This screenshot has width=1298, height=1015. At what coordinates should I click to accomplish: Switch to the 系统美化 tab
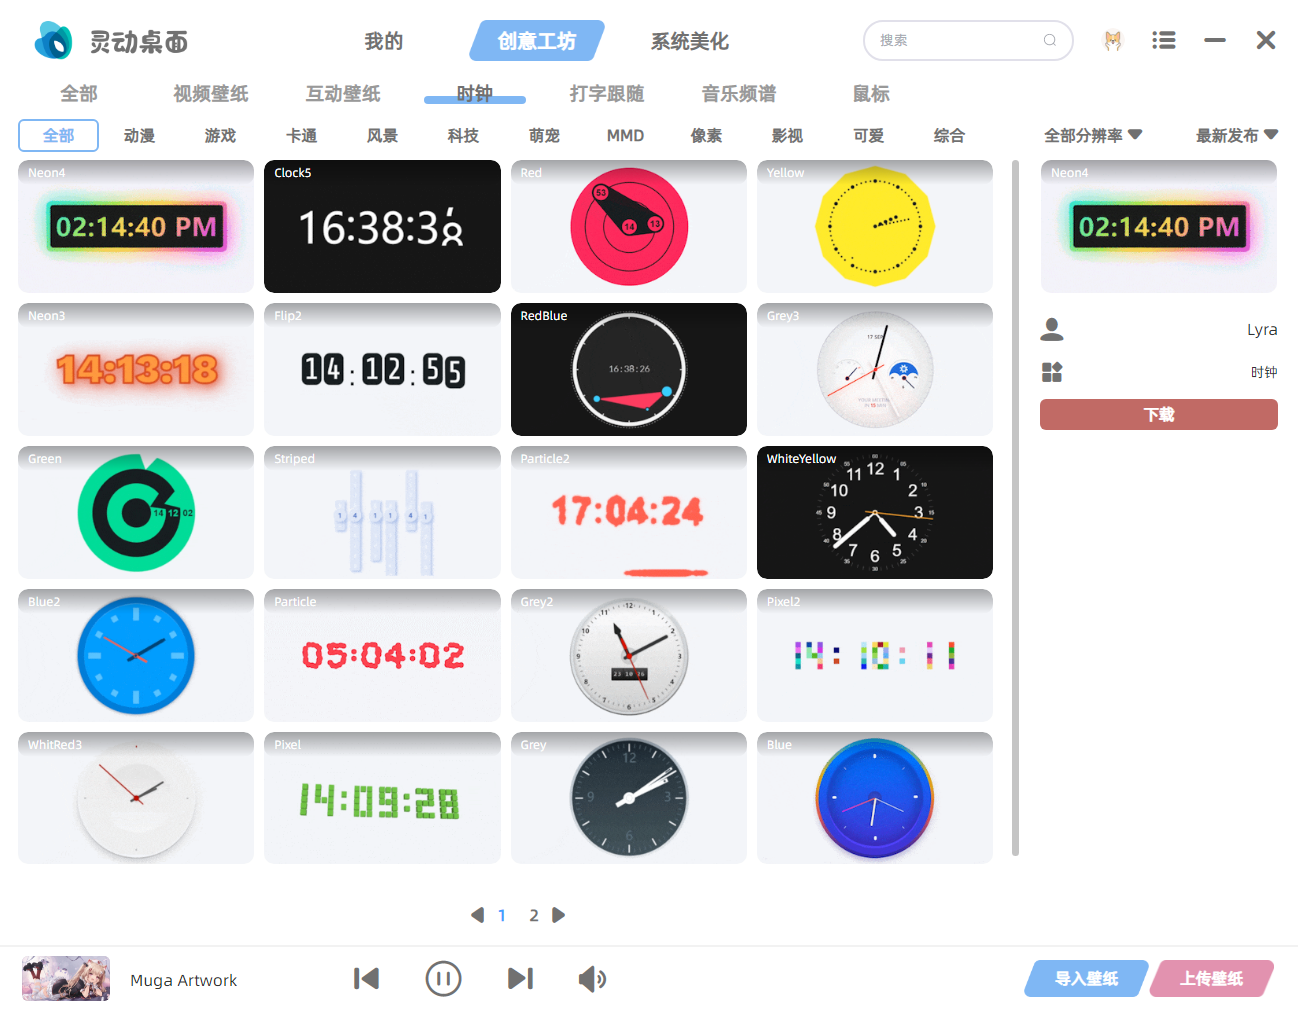tap(689, 42)
